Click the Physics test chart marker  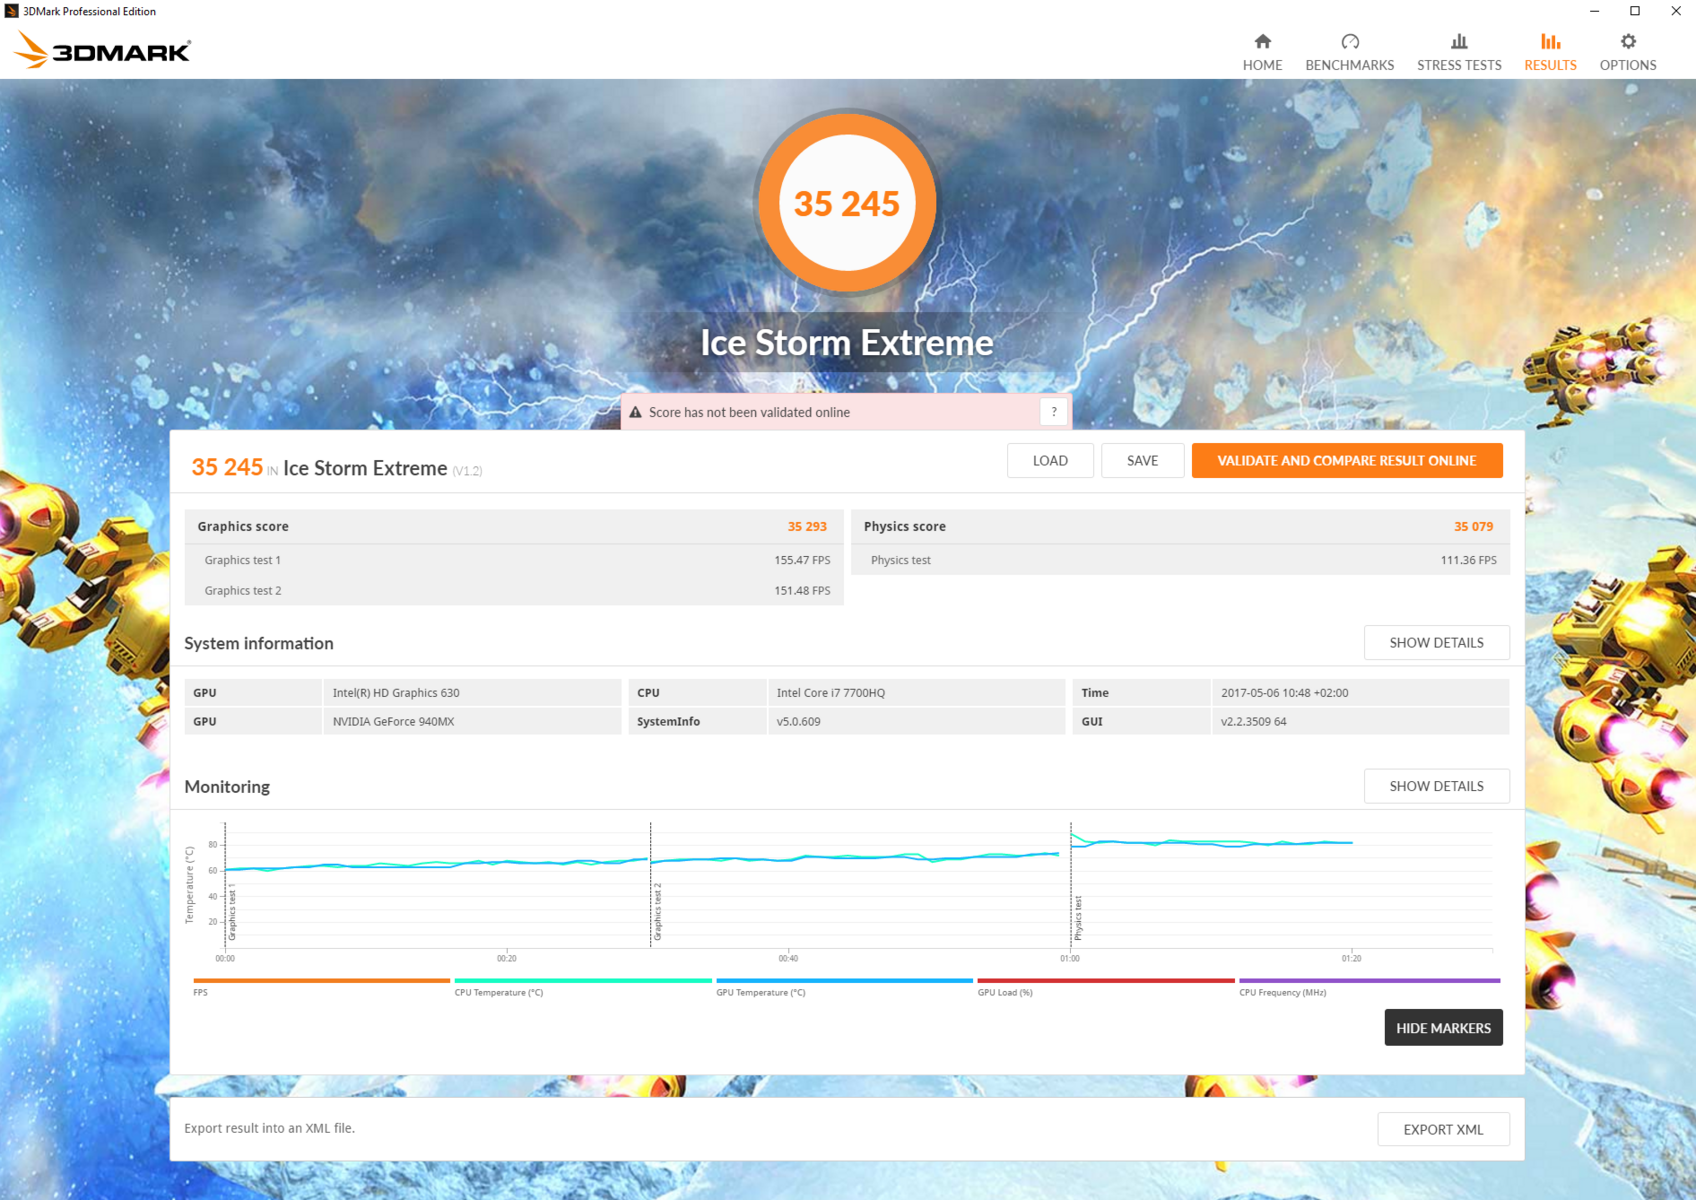(x=1078, y=918)
